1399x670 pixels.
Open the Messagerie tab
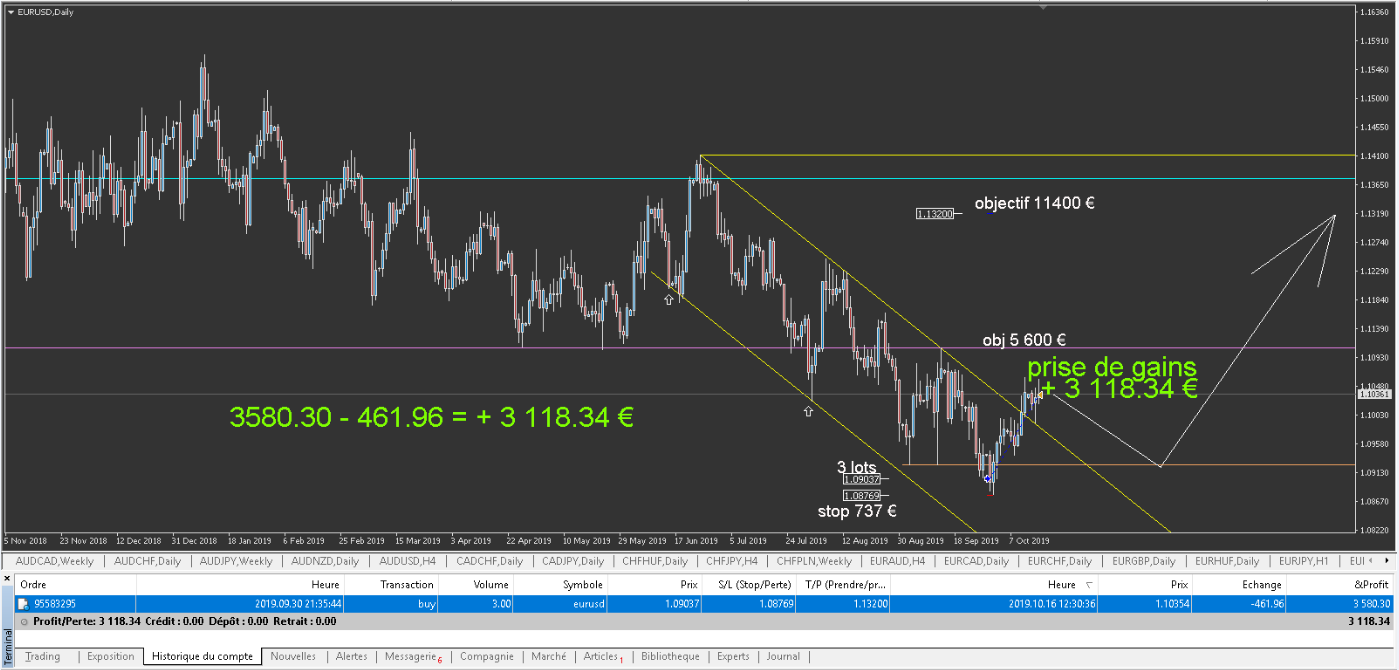[413, 657]
